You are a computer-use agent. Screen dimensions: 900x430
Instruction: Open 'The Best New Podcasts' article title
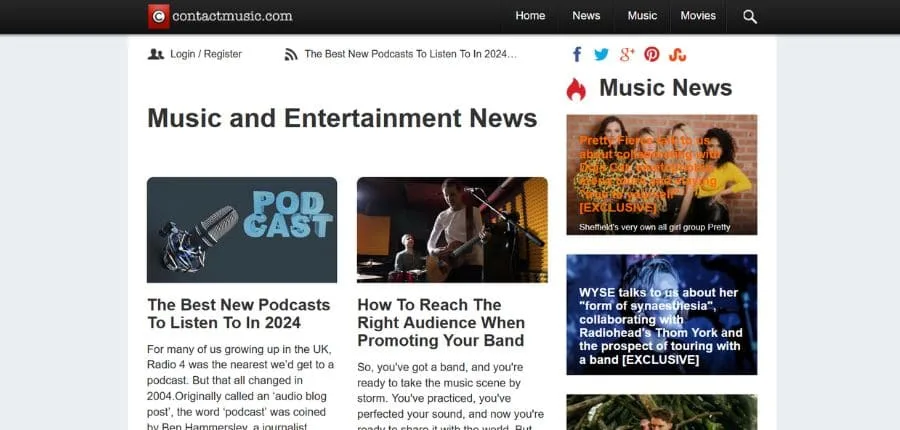238,313
